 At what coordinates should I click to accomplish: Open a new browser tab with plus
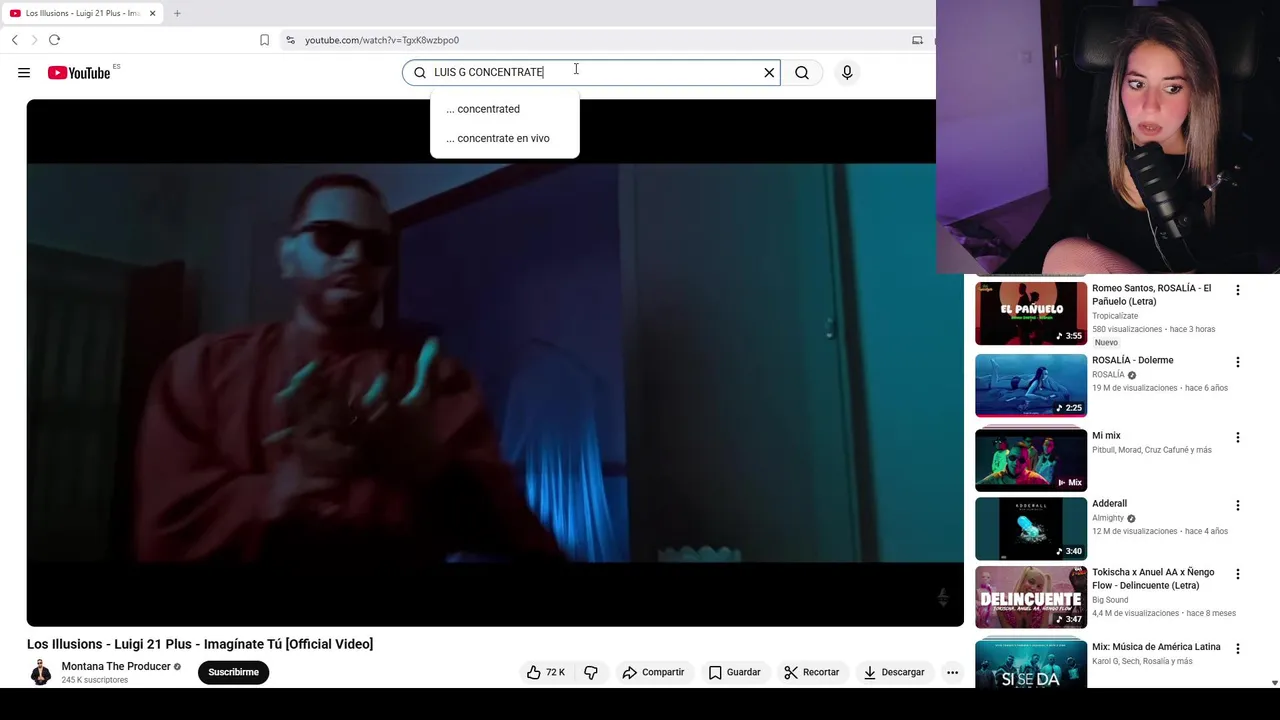[x=177, y=13]
